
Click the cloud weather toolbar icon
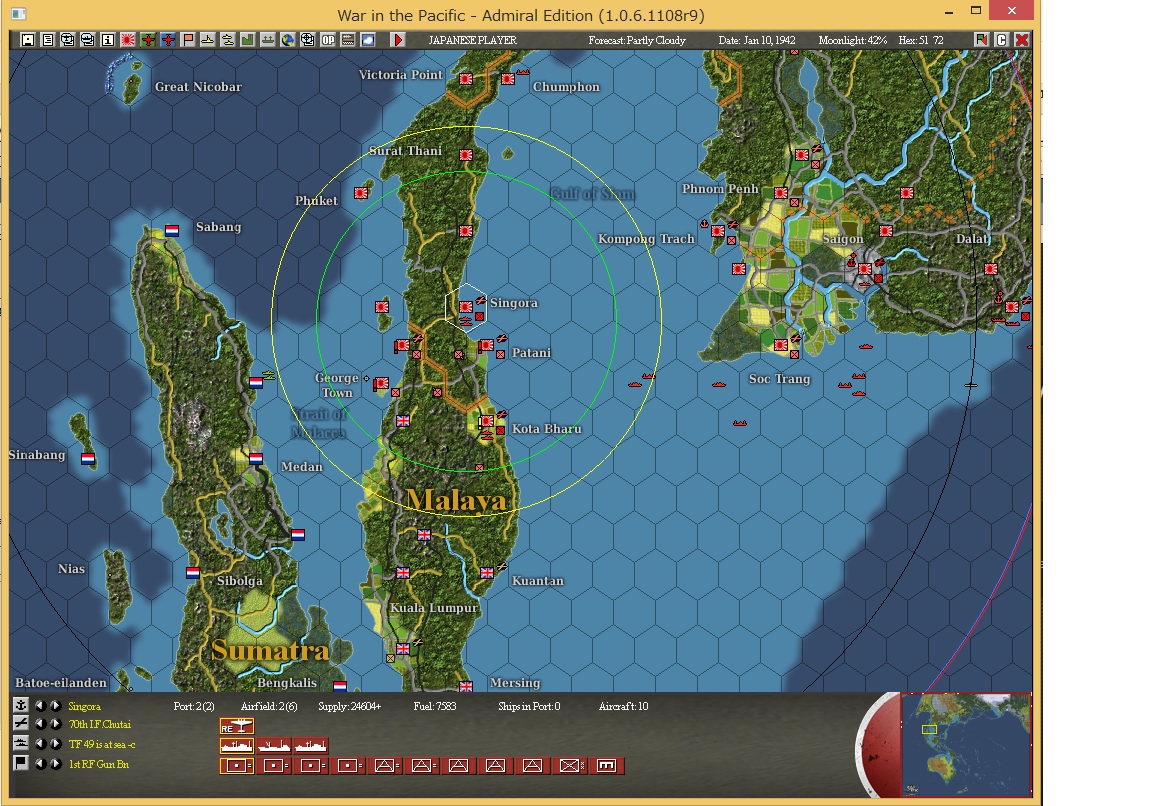pos(367,40)
